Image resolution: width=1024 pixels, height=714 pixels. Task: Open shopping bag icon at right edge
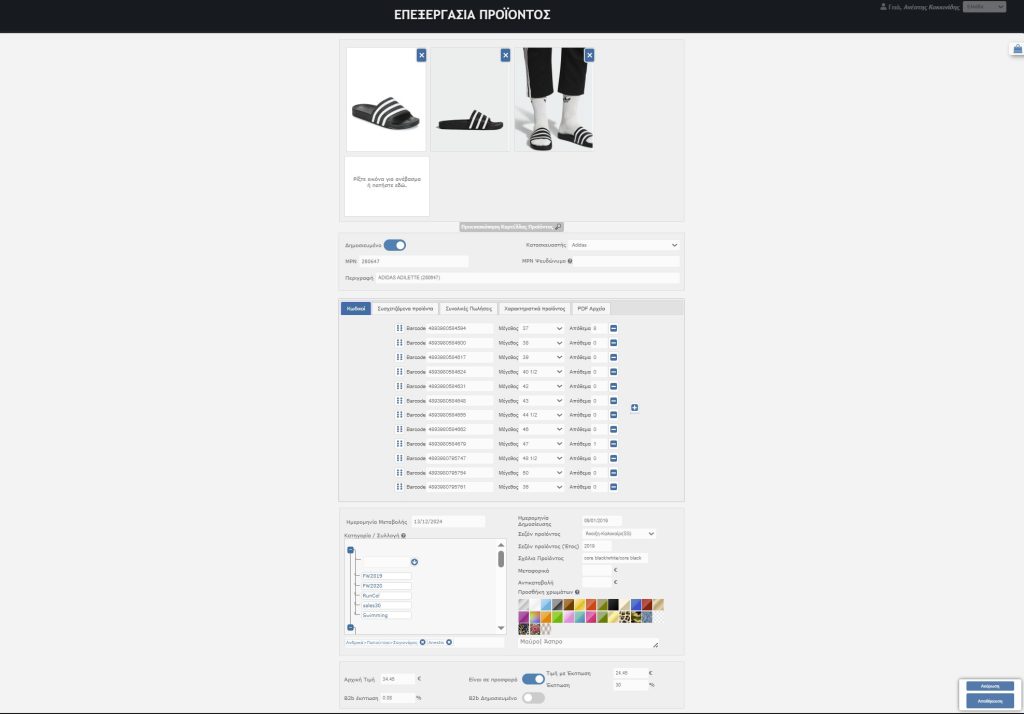[1016, 48]
